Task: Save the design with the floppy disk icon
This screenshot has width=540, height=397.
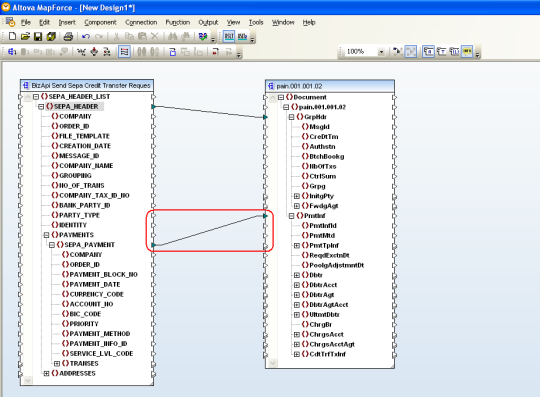Action: point(38,36)
